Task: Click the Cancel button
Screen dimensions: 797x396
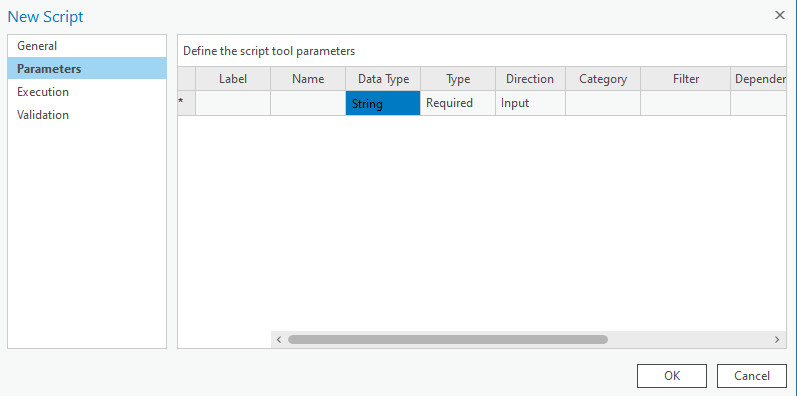Action: coord(752,376)
